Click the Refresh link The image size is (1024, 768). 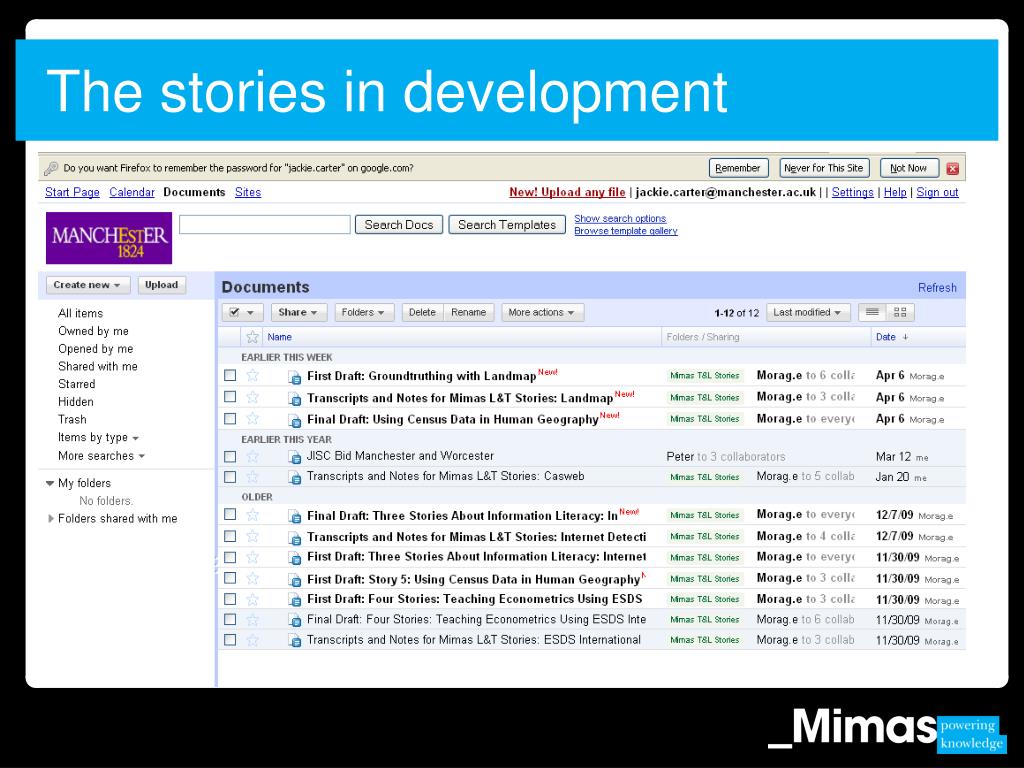coord(937,287)
